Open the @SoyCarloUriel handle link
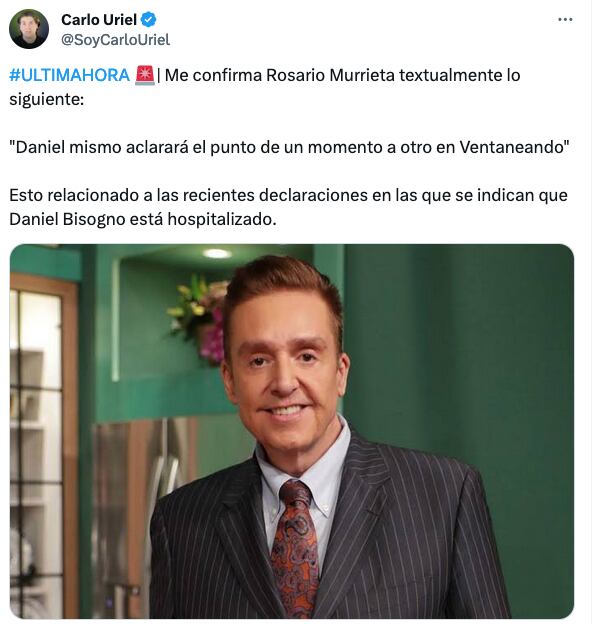593x624 pixels. point(115,40)
